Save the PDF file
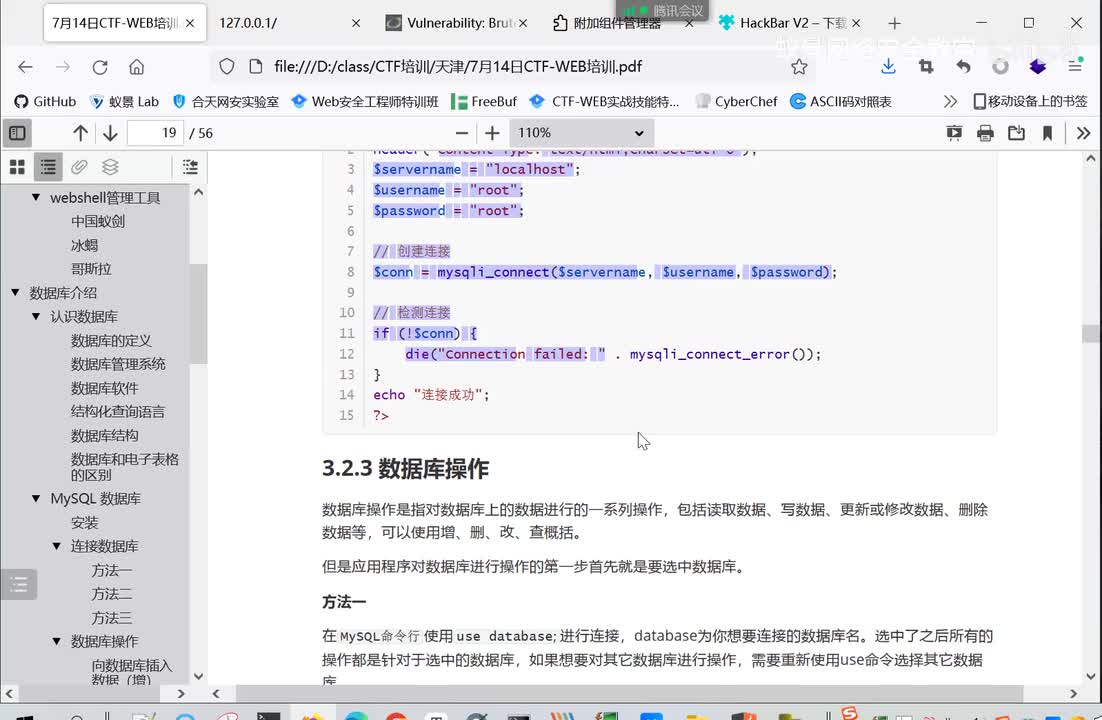The image size is (1102, 720). 1016,133
